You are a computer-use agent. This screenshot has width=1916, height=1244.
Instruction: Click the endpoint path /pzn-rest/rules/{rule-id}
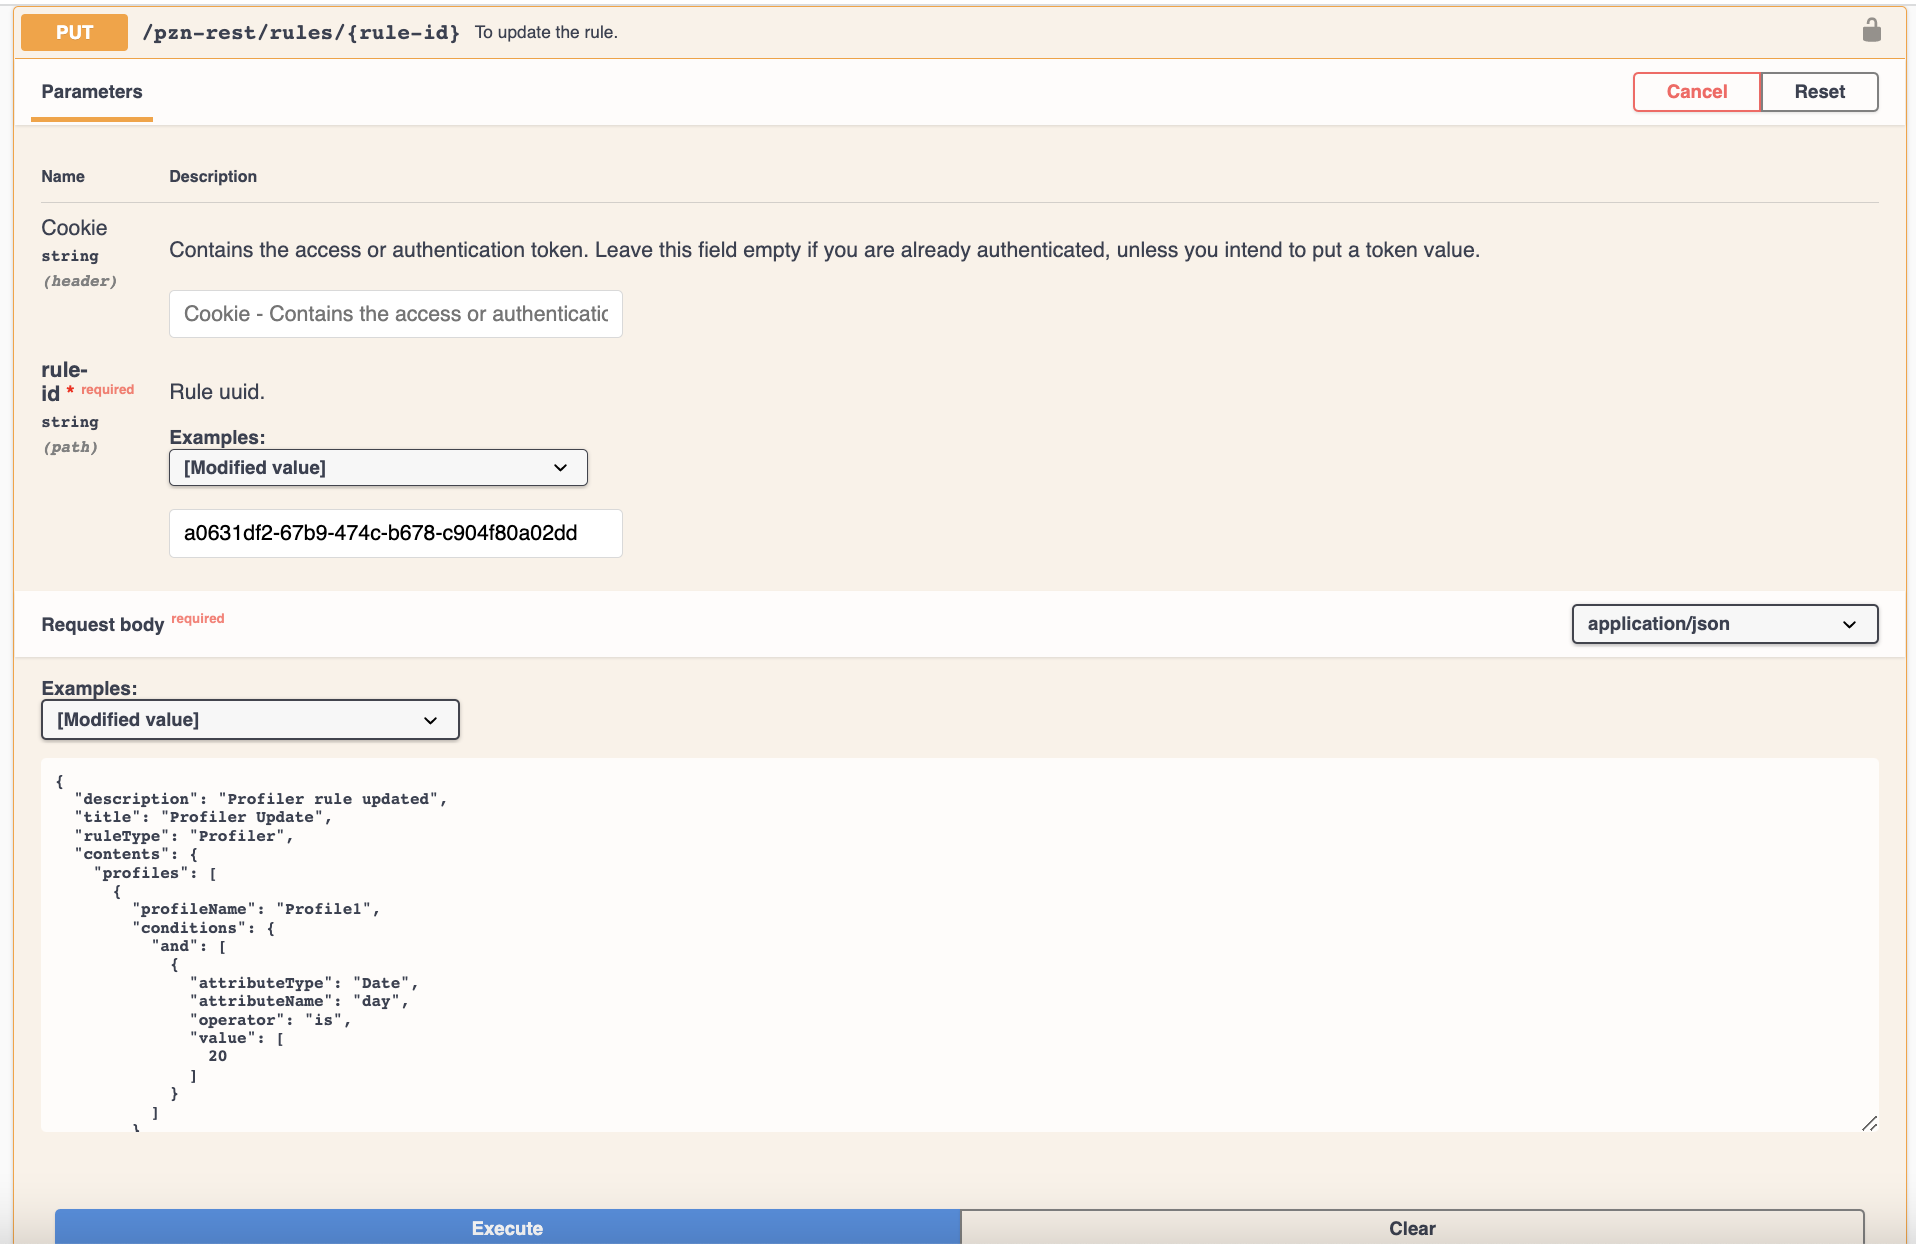(301, 31)
